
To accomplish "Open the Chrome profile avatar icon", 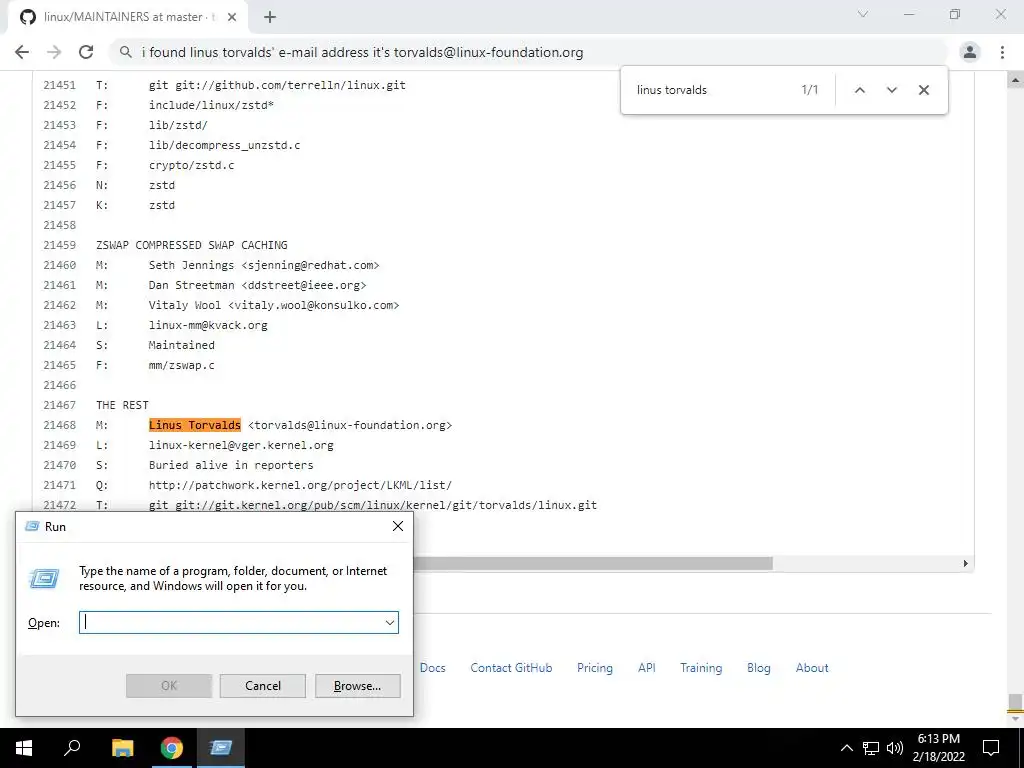I will pyautogui.click(x=970, y=52).
